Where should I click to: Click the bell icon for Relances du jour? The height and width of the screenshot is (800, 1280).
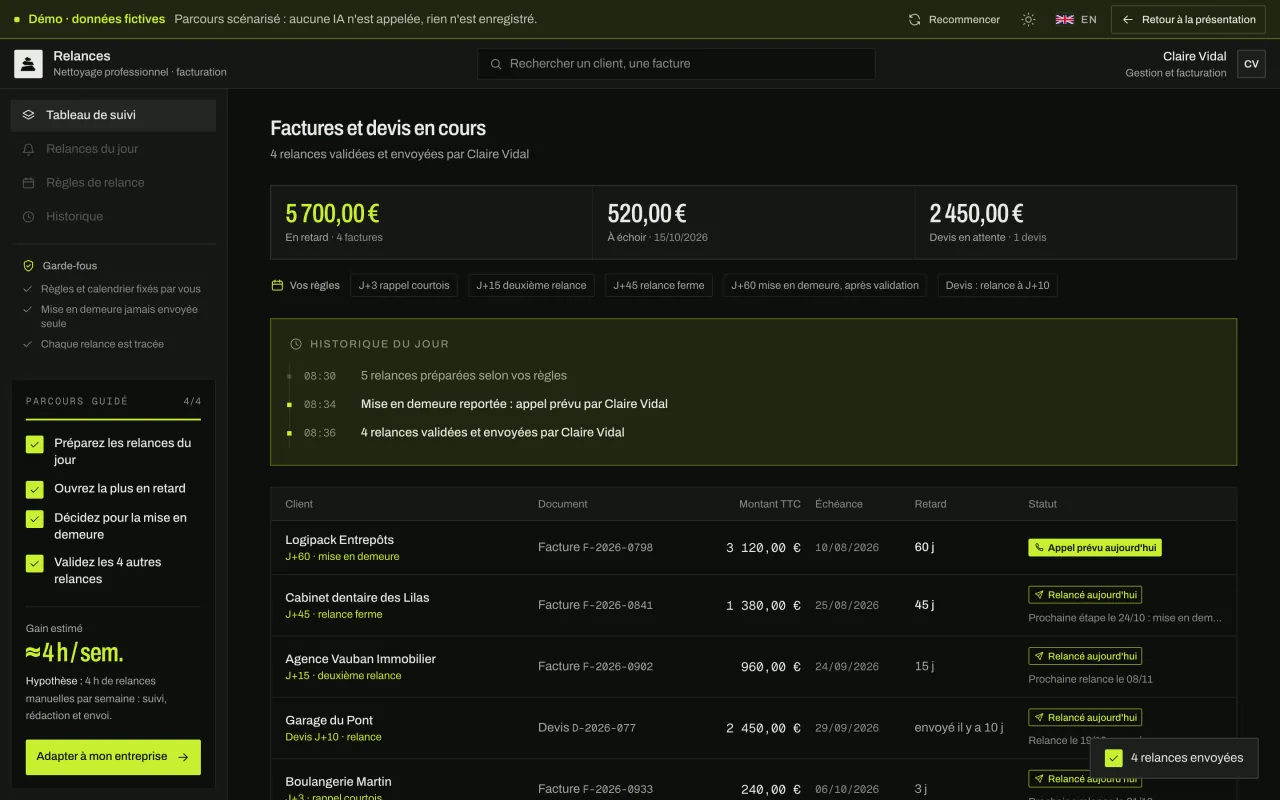point(28,149)
